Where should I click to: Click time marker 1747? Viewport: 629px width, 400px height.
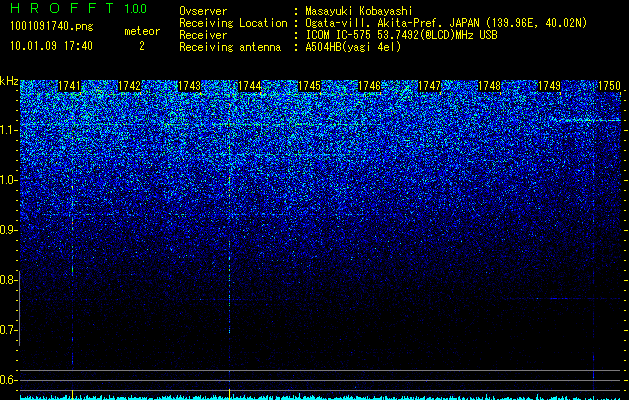pos(430,86)
